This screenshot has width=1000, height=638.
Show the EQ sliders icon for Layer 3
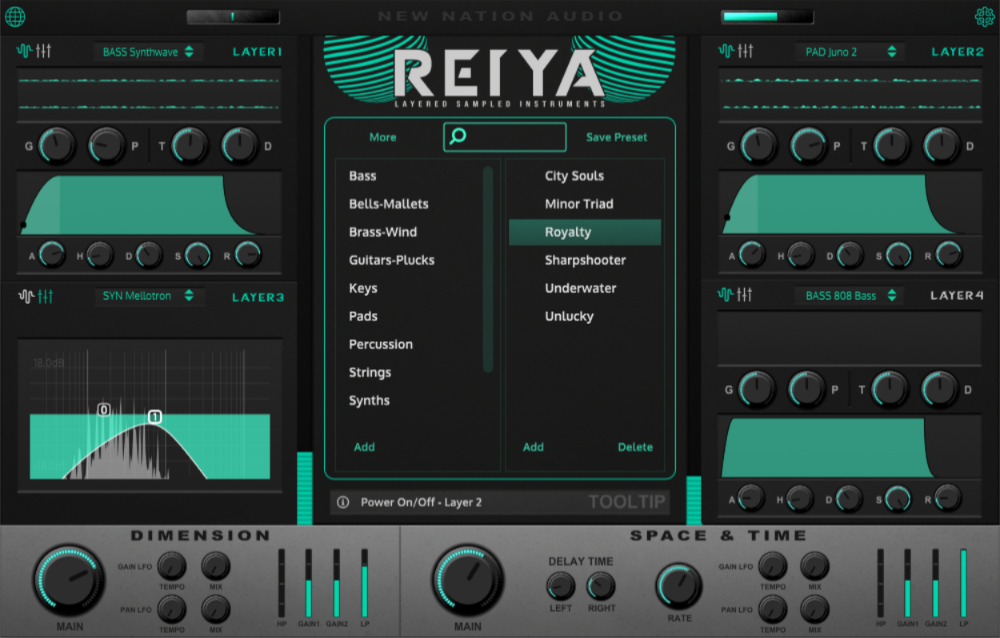44,296
